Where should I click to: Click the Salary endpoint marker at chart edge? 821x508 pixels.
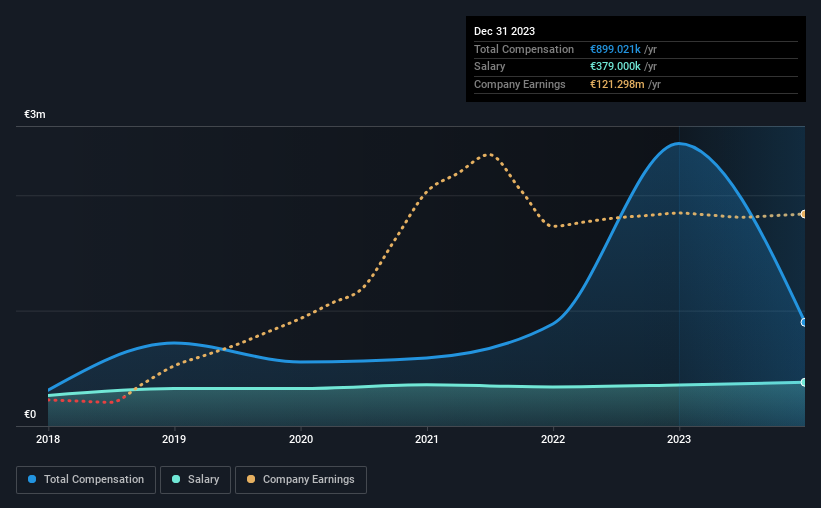coord(804,382)
